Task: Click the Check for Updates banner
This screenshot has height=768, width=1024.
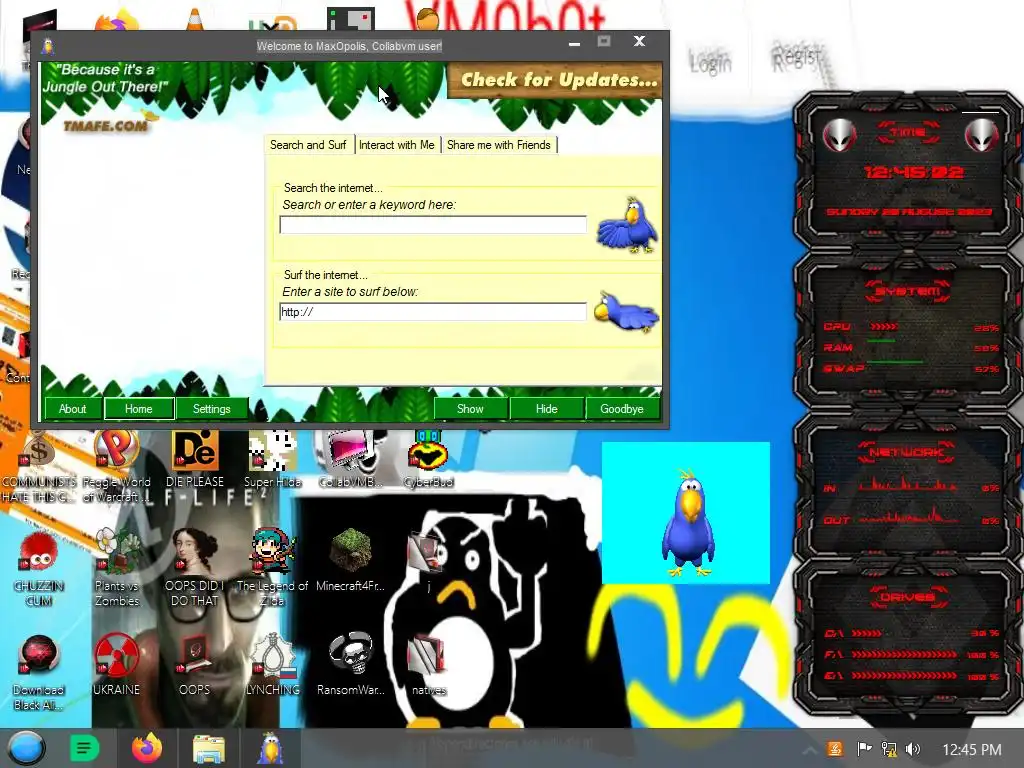Action: [x=555, y=80]
